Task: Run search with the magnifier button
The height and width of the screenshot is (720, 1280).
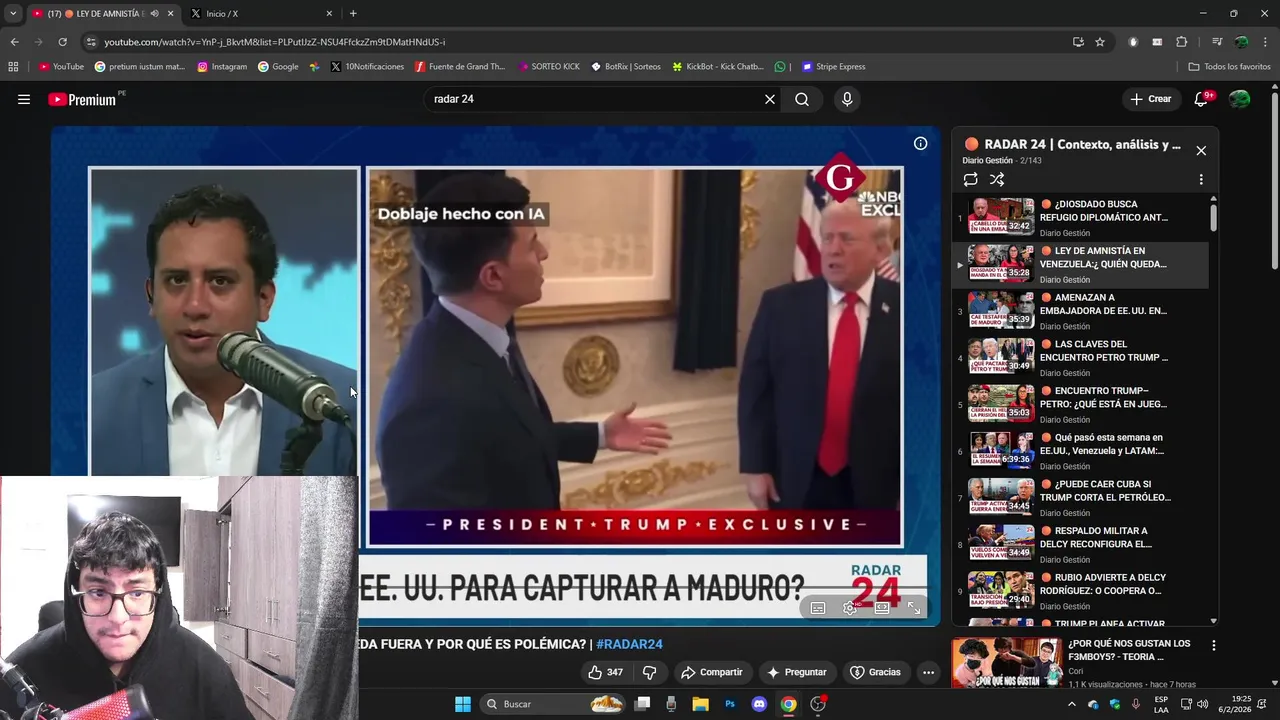Action: click(x=802, y=99)
